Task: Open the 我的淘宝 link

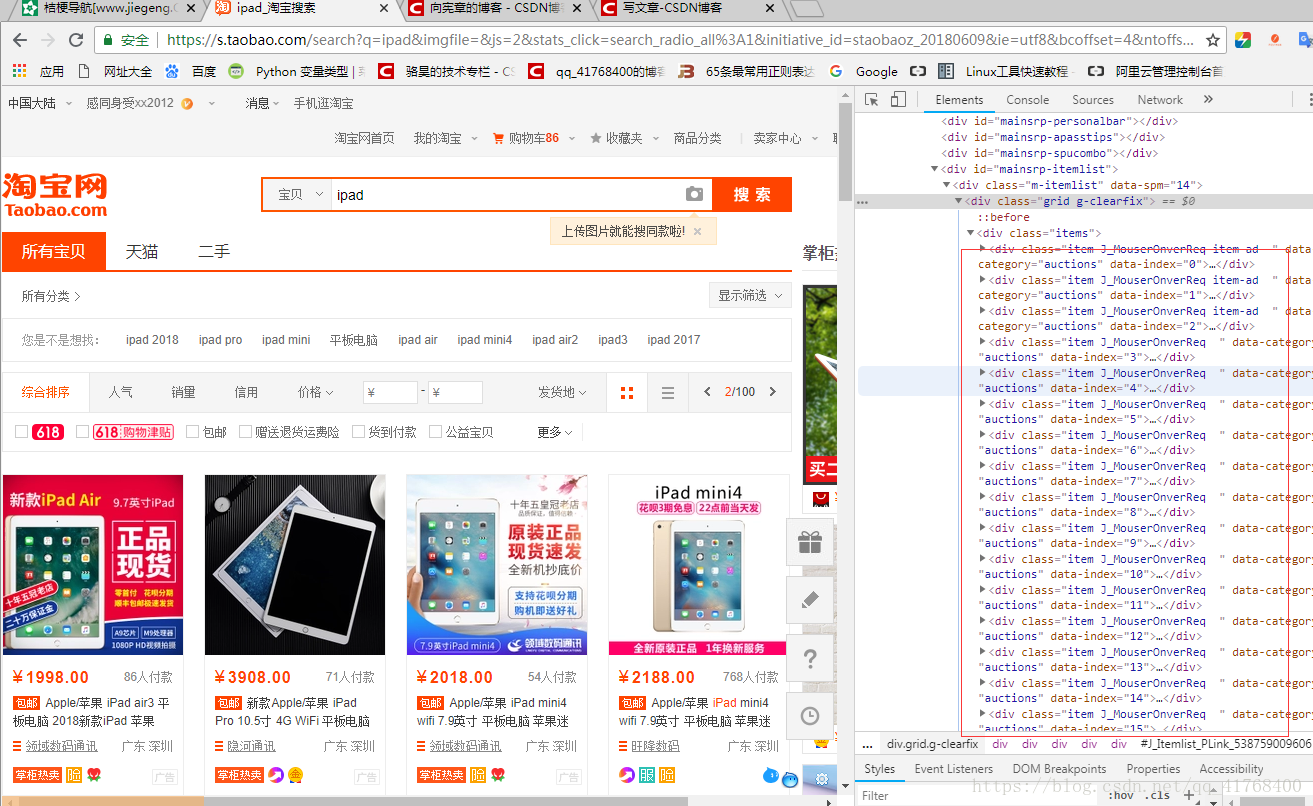Action: point(438,138)
